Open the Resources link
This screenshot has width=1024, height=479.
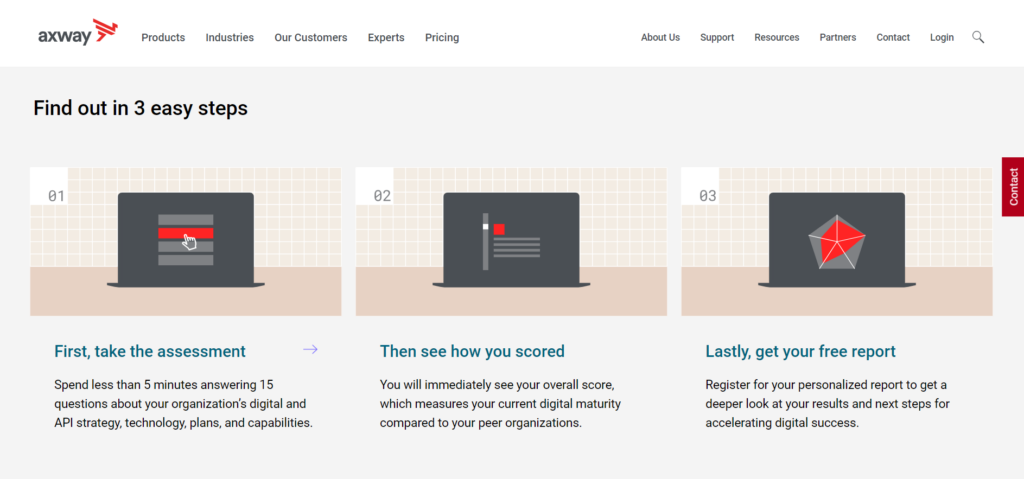click(777, 38)
